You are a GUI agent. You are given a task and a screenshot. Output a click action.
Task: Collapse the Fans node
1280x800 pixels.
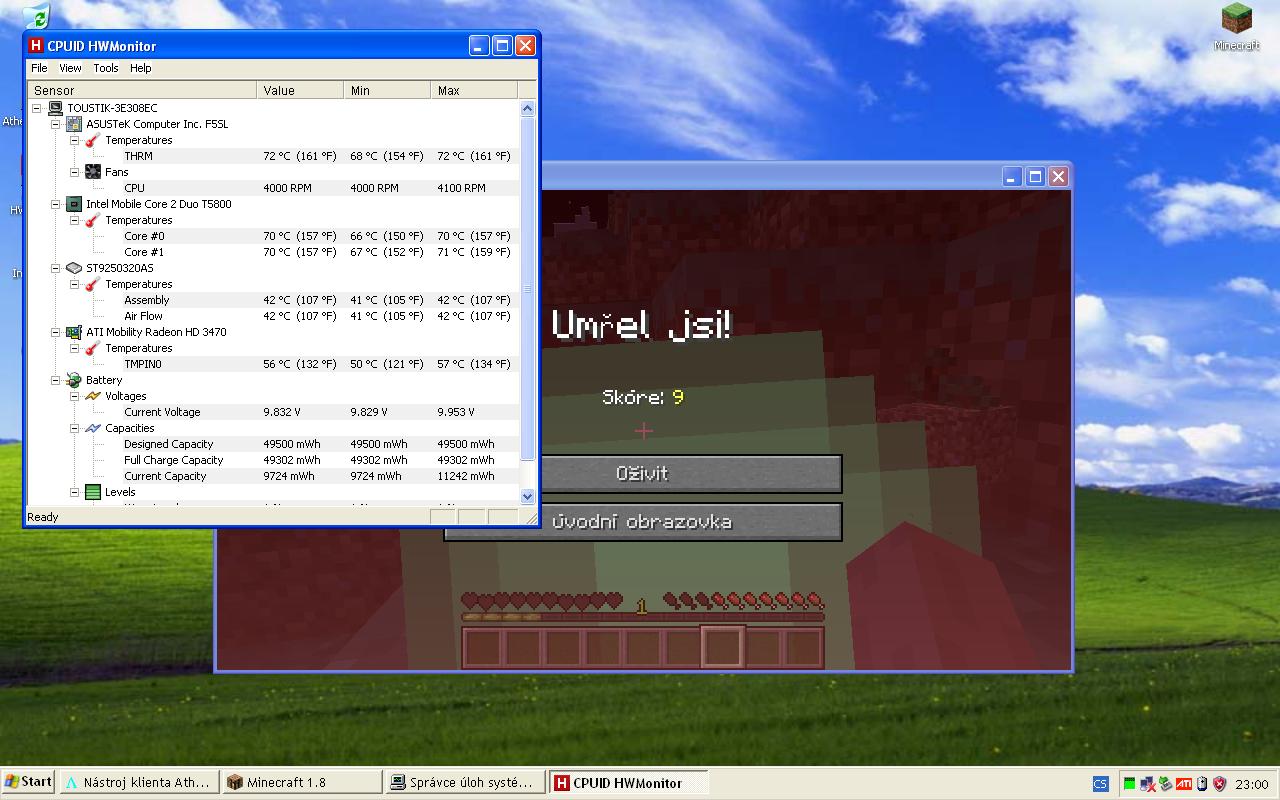point(75,172)
